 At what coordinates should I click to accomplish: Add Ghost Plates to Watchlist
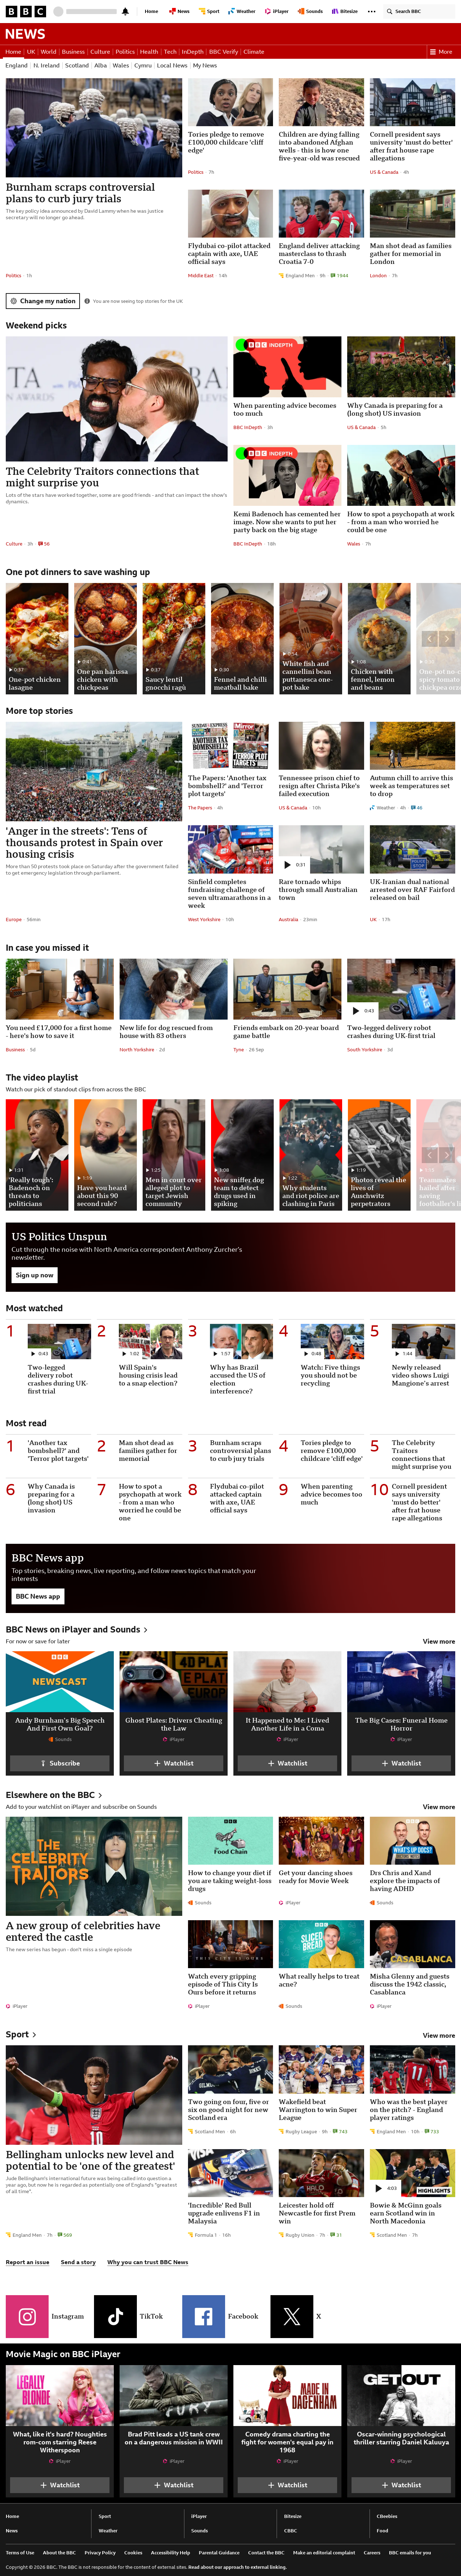coord(174,1763)
